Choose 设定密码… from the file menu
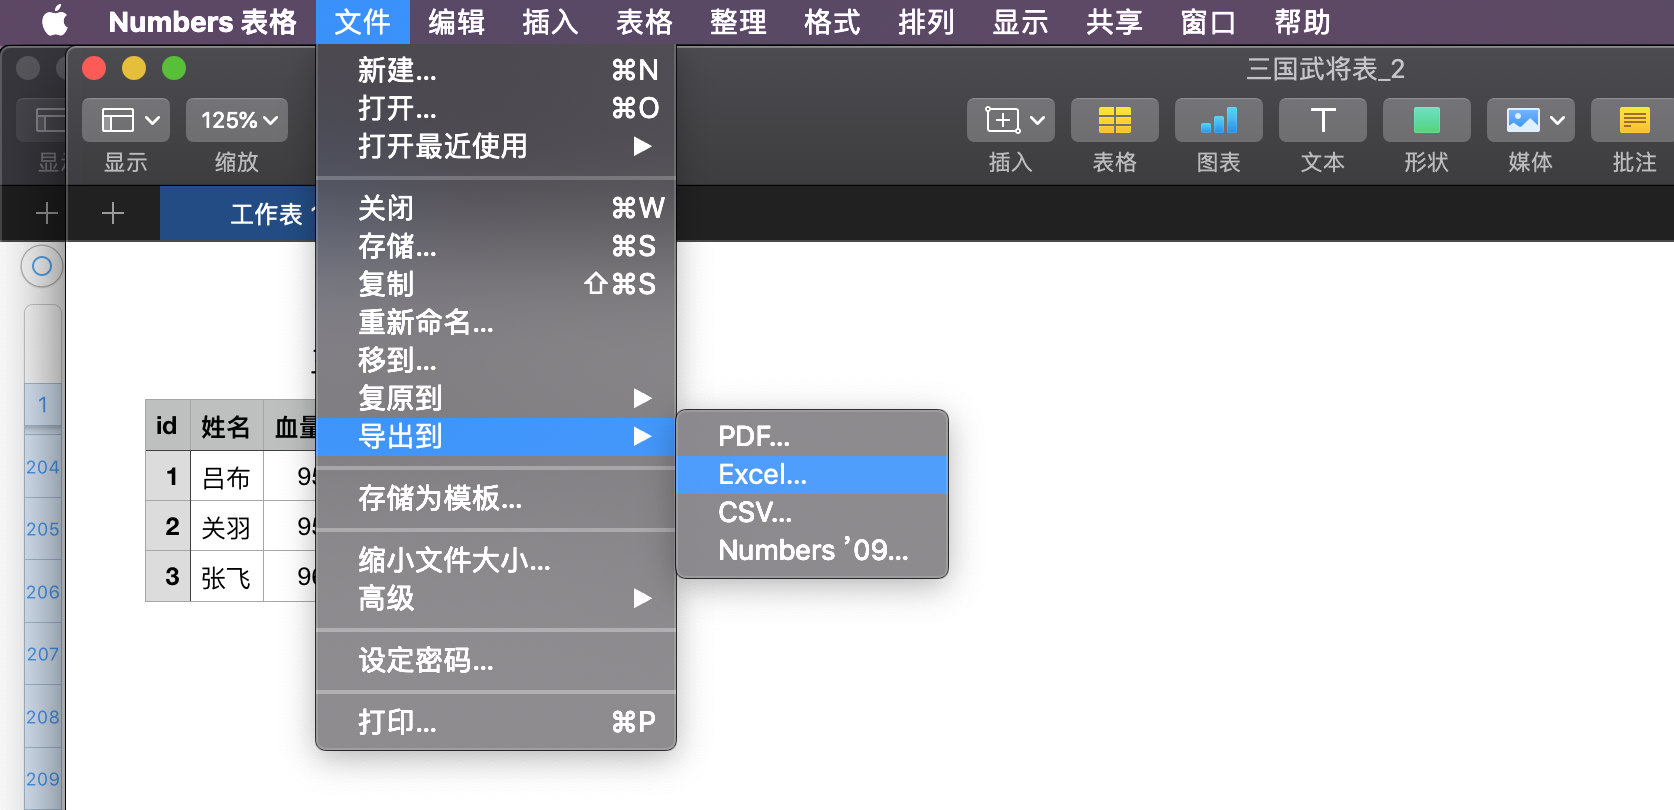The height and width of the screenshot is (810, 1674). (496, 660)
